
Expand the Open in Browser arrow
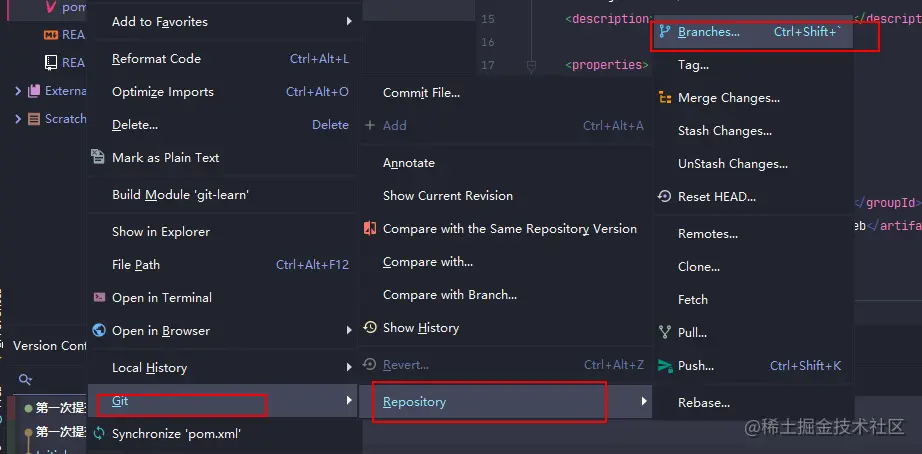pyautogui.click(x=349, y=331)
